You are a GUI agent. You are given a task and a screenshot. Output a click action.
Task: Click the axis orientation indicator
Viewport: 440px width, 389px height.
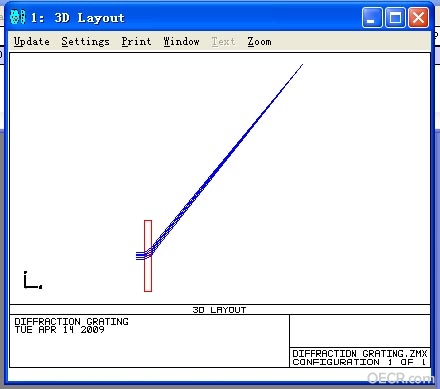tap(33, 280)
